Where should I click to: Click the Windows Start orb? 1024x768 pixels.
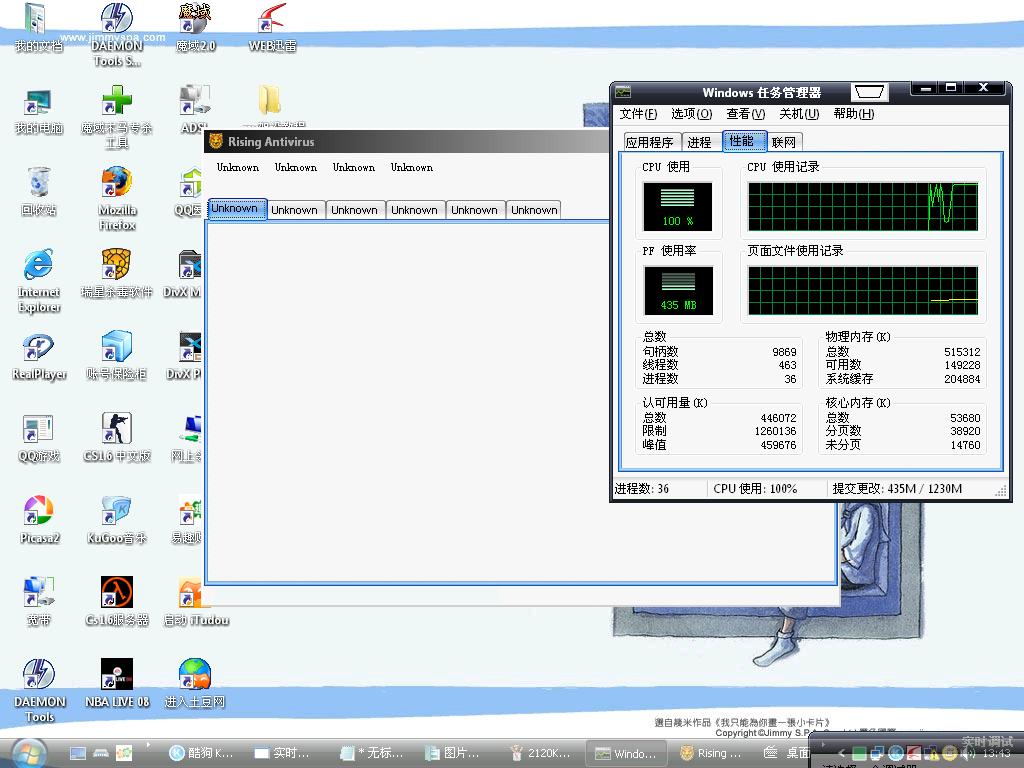[x=27, y=752]
